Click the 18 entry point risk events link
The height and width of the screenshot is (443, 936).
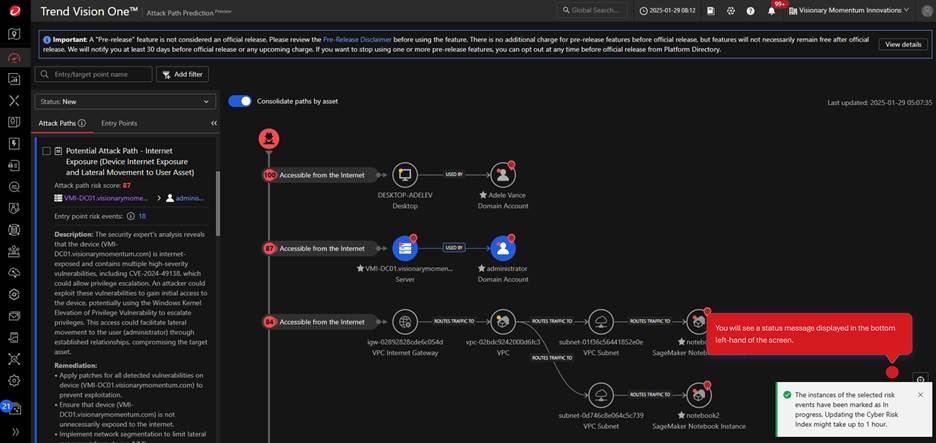pyautogui.click(x=142, y=216)
